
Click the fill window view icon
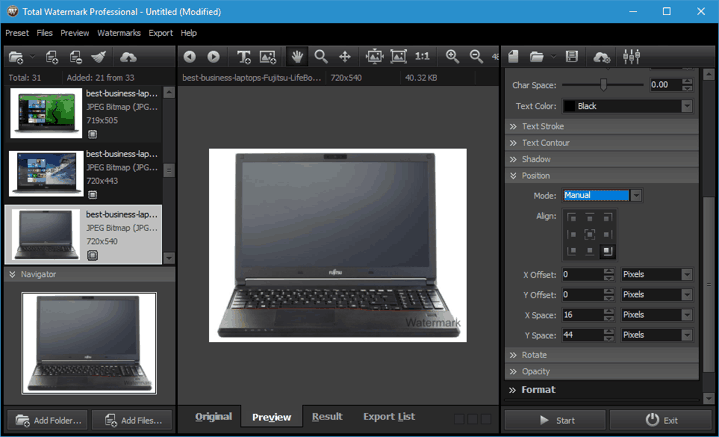pos(398,56)
